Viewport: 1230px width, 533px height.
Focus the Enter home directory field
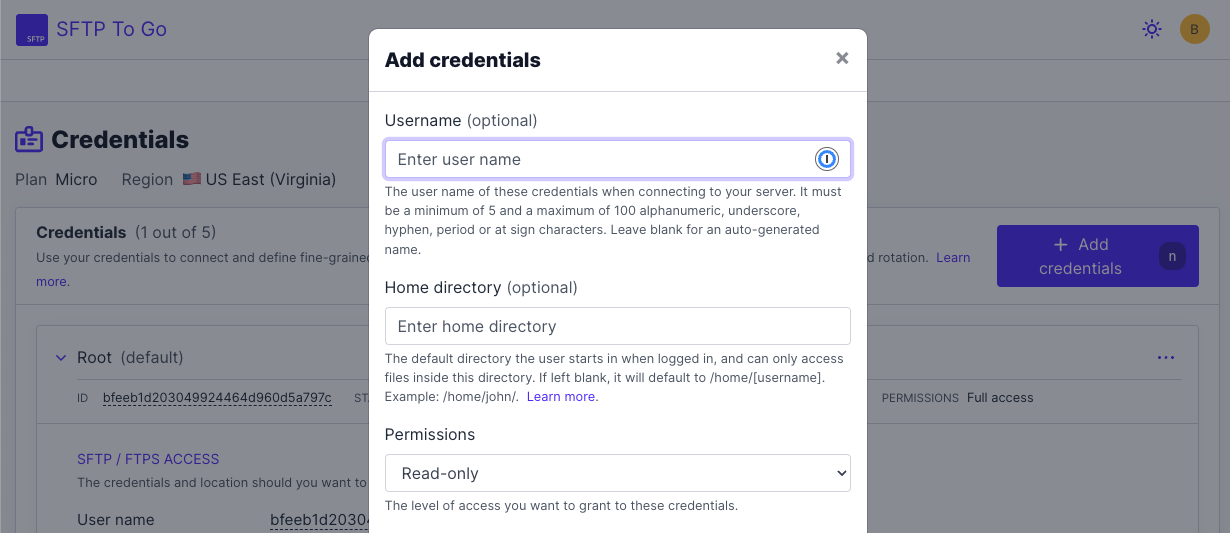coord(618,326)
